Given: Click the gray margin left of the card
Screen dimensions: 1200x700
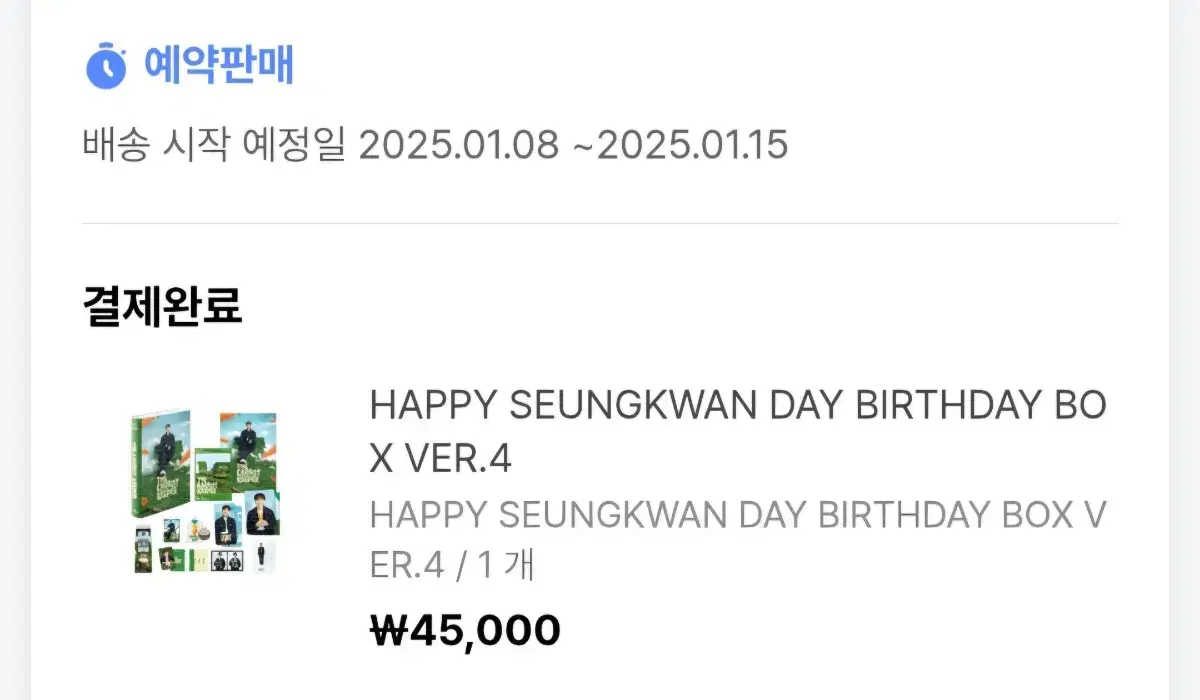Looking at the screenshot, I should click(x=15, y=350).
